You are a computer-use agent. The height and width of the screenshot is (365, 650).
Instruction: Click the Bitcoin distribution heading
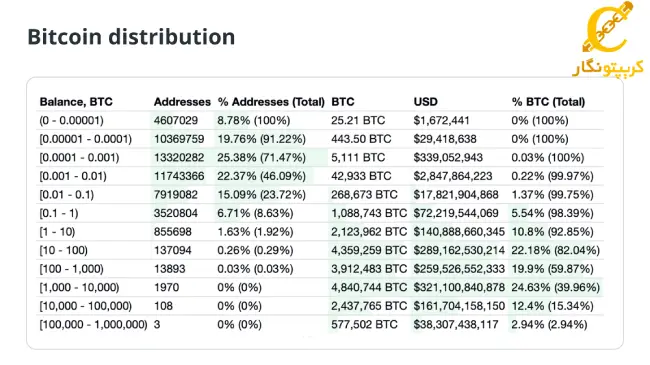pyautogui.click(x=131, y=36)
